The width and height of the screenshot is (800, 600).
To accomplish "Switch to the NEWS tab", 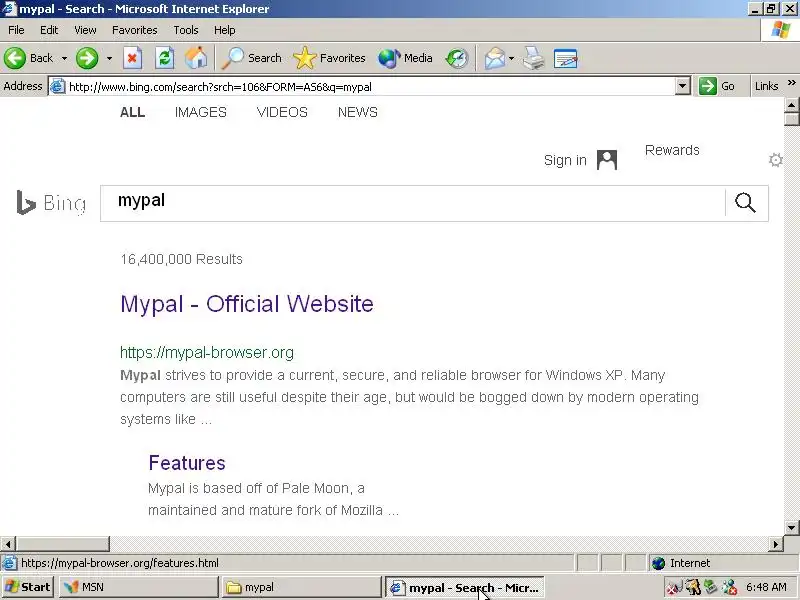I will [x=358, y=112].
